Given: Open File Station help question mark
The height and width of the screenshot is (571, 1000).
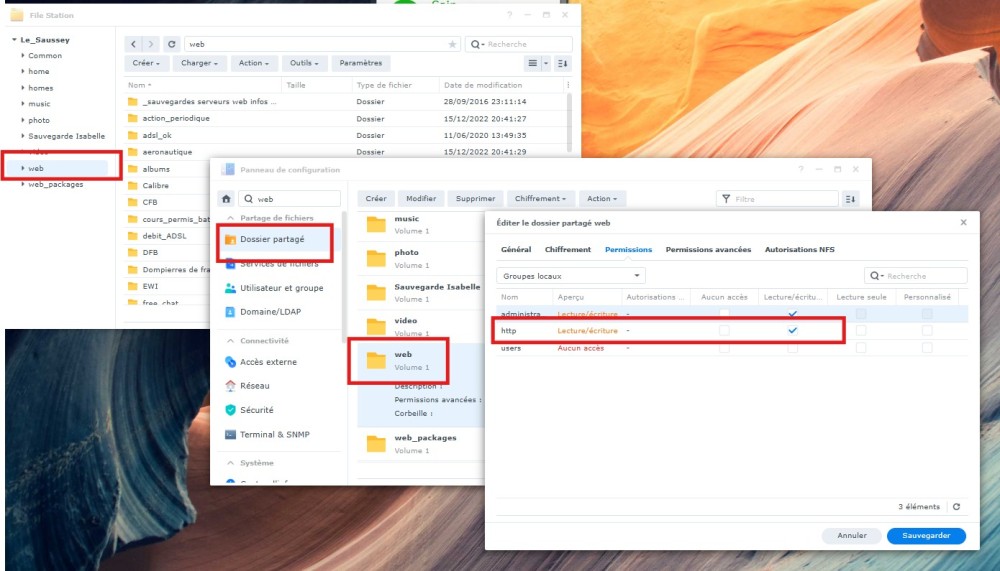Looking at the screenshot, I should coord(510,15).
